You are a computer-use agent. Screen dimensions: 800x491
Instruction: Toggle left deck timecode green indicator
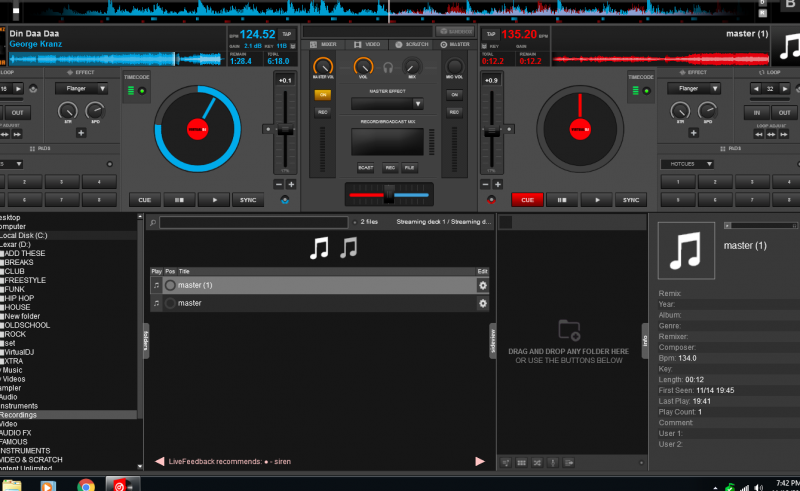[x=142, y=91]
